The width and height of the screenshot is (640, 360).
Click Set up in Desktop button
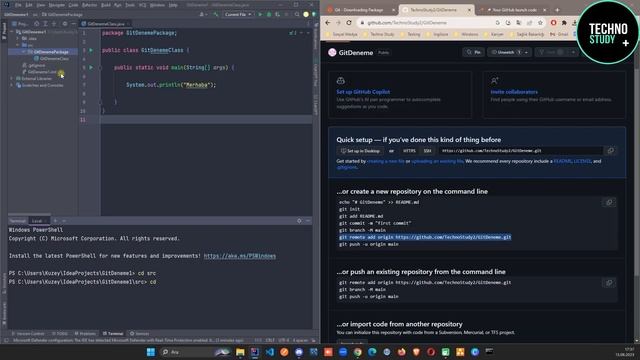[360, 151]
